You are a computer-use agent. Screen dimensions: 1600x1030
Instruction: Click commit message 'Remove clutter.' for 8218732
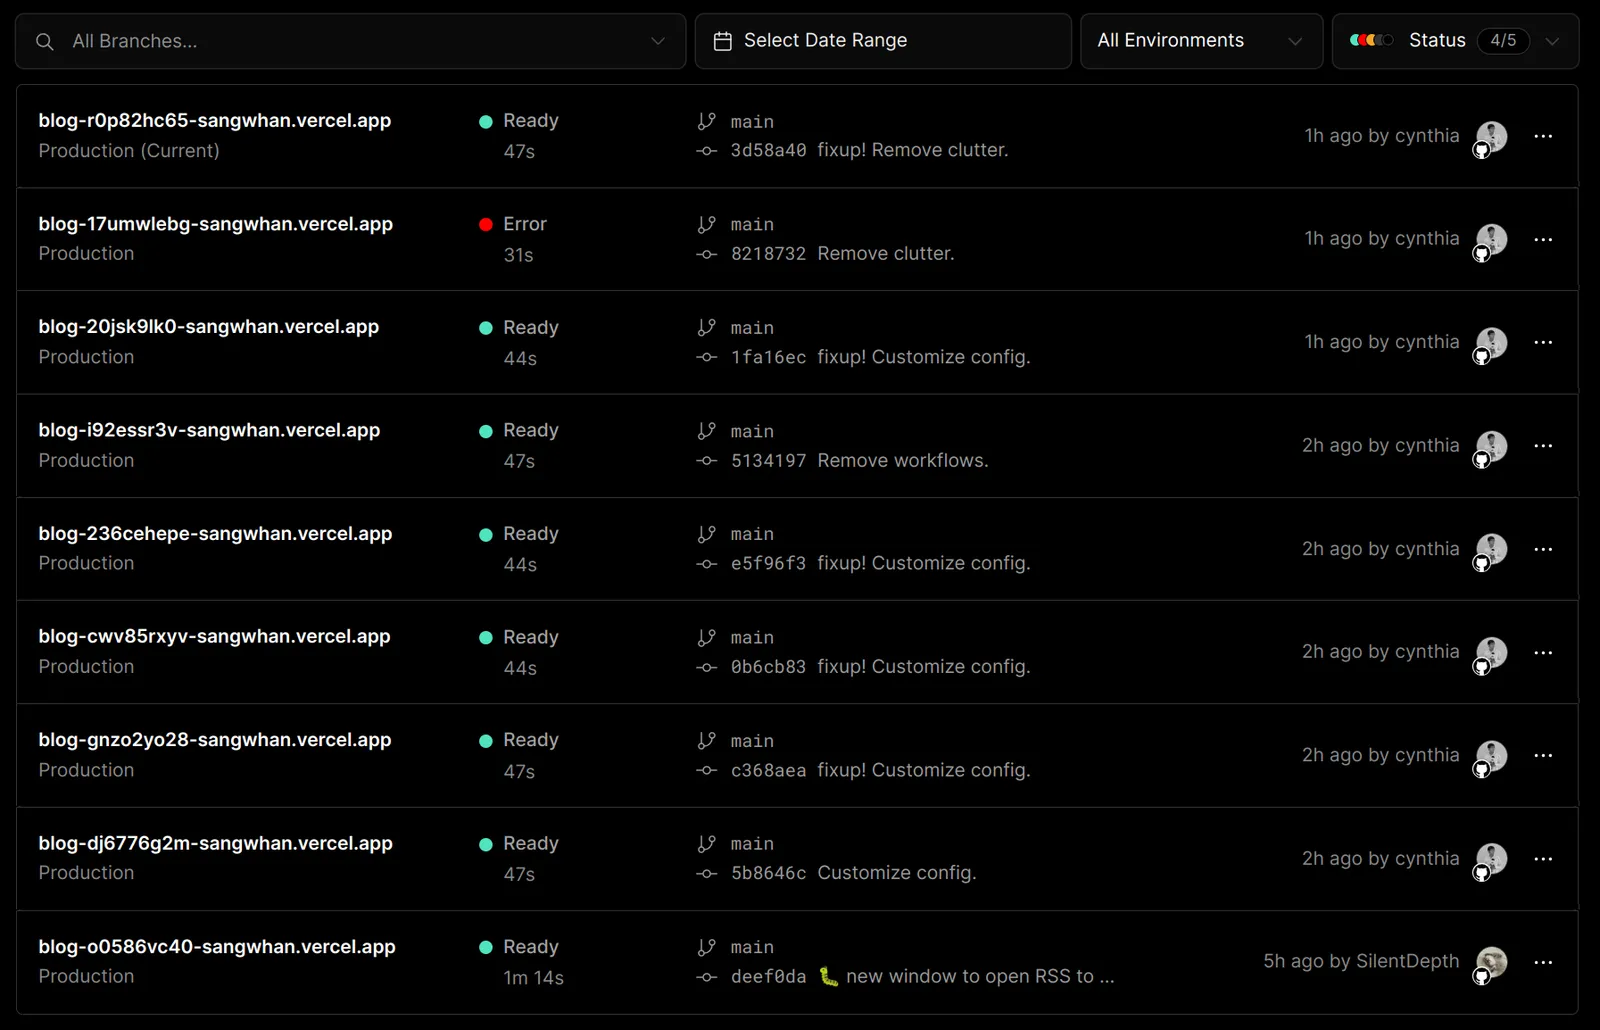pos(886,254)
